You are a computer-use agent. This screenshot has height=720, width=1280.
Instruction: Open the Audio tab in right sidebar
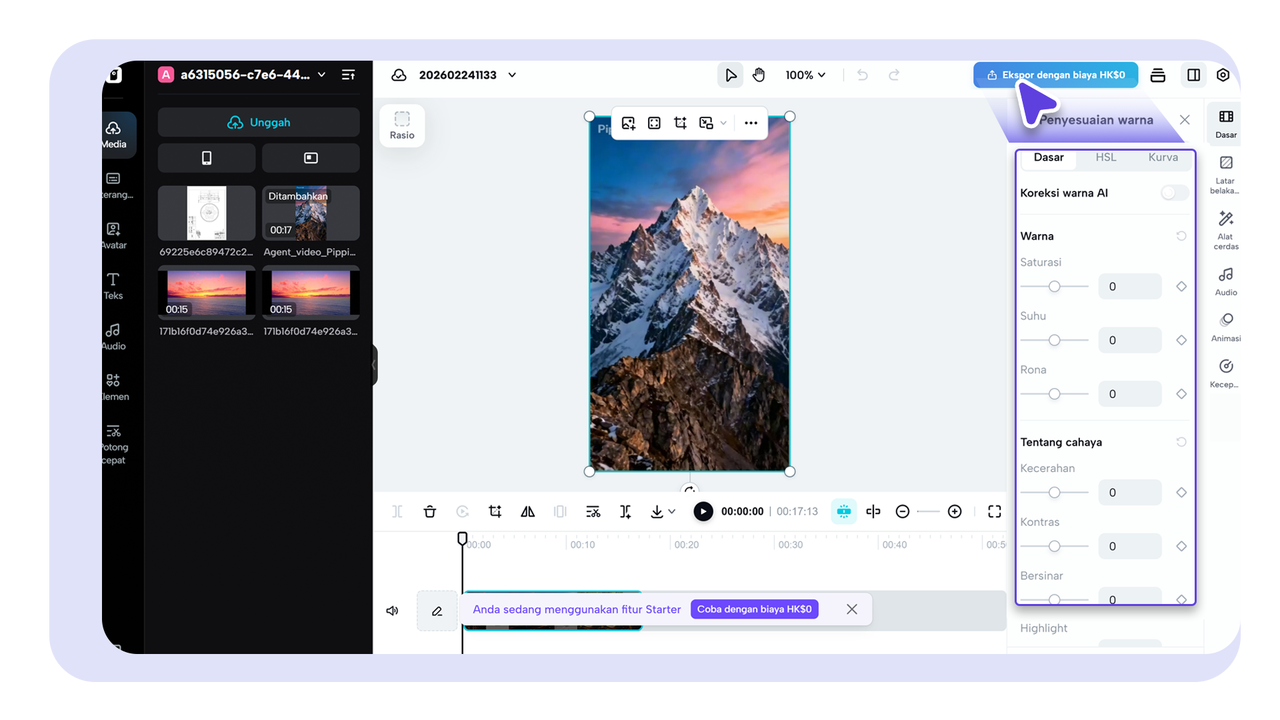[1226, 281]
